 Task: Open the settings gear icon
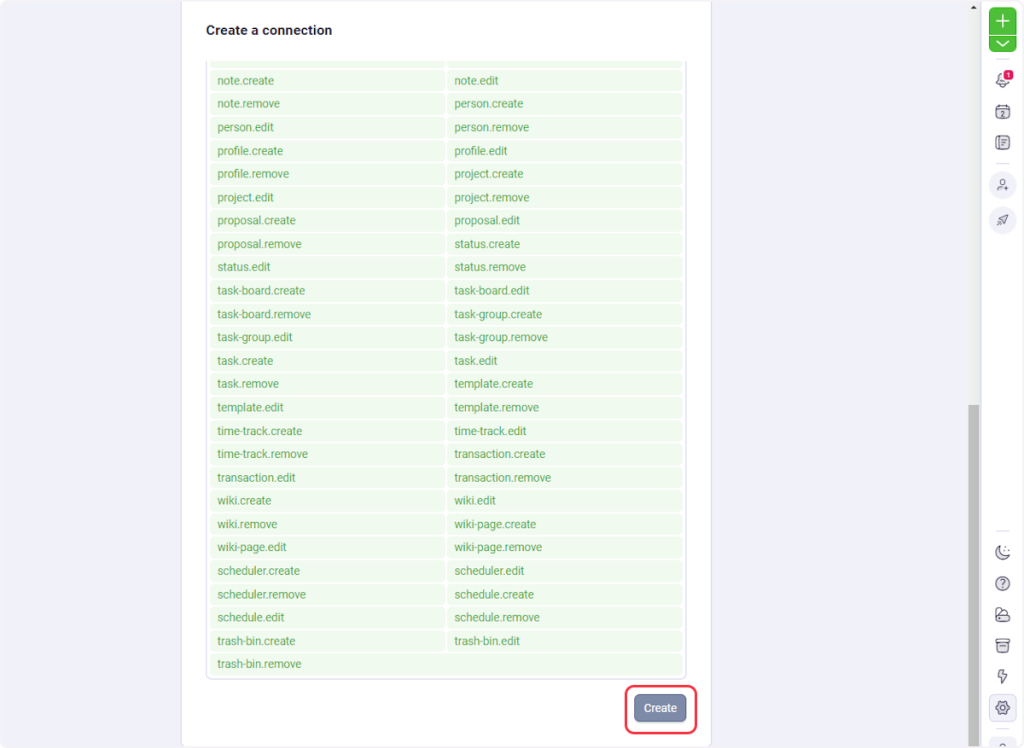pos(1002,708)
